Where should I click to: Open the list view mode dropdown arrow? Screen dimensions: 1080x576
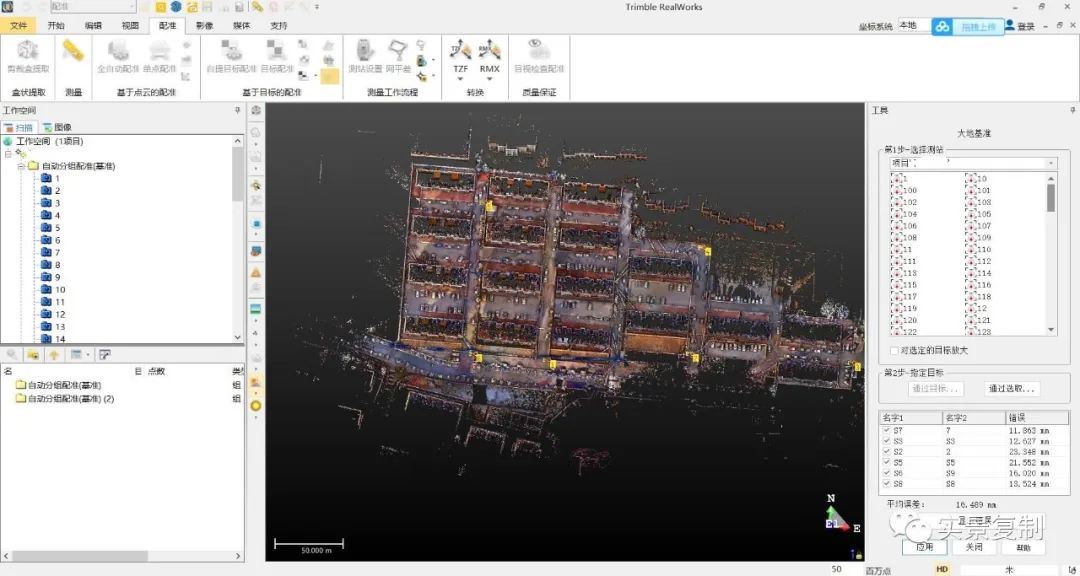[88, 354]
